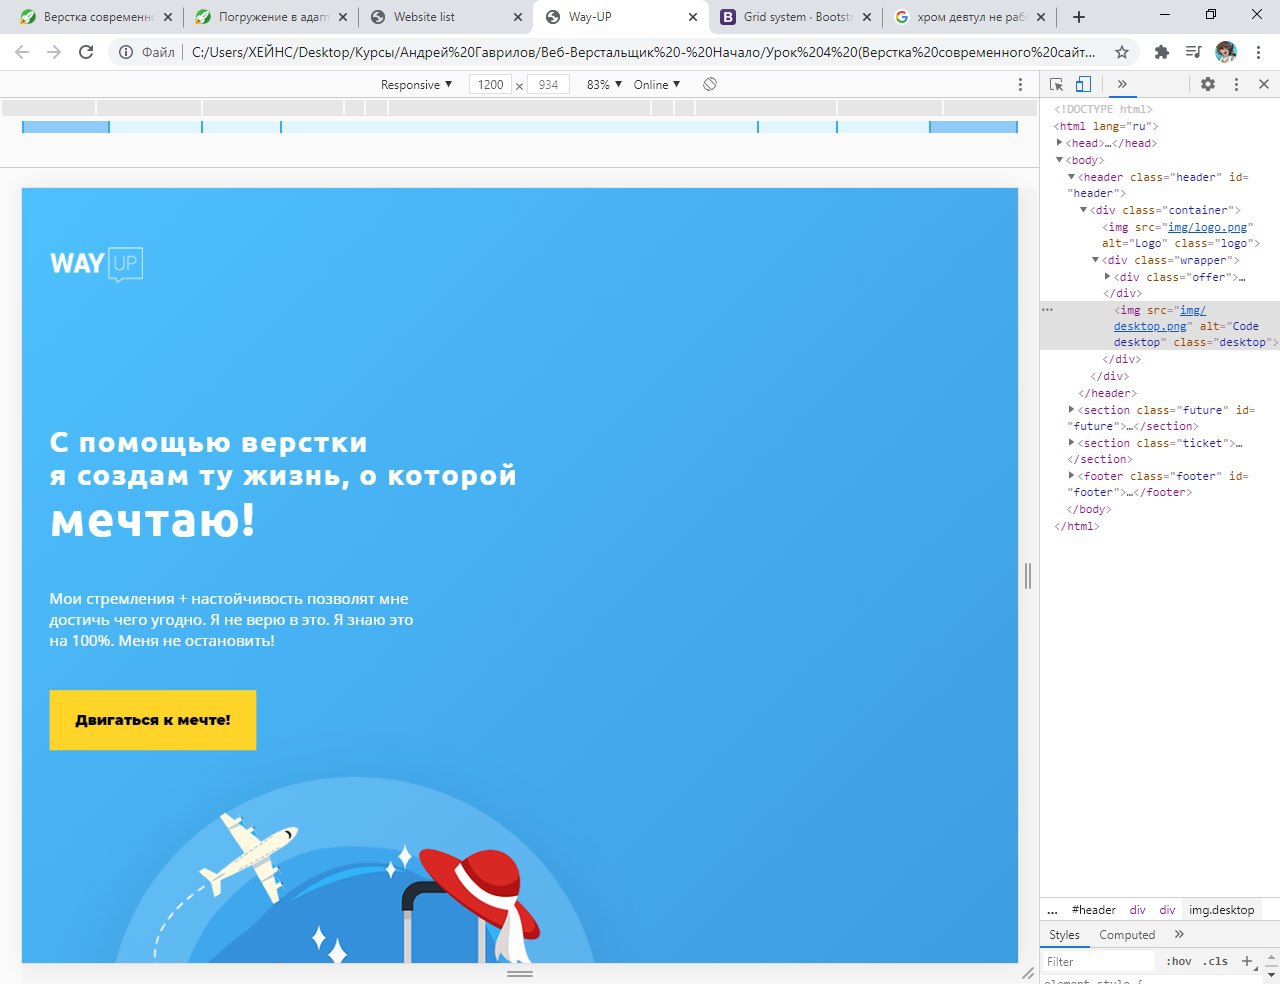Focus the Styles Filter input

coord(1100,961)
